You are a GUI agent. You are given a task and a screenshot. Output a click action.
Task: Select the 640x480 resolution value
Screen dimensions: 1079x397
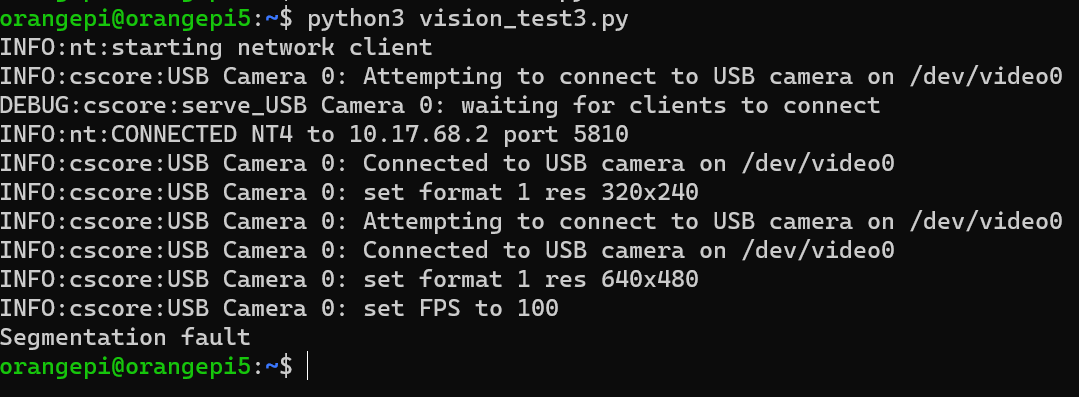click(x=650, y=279)
